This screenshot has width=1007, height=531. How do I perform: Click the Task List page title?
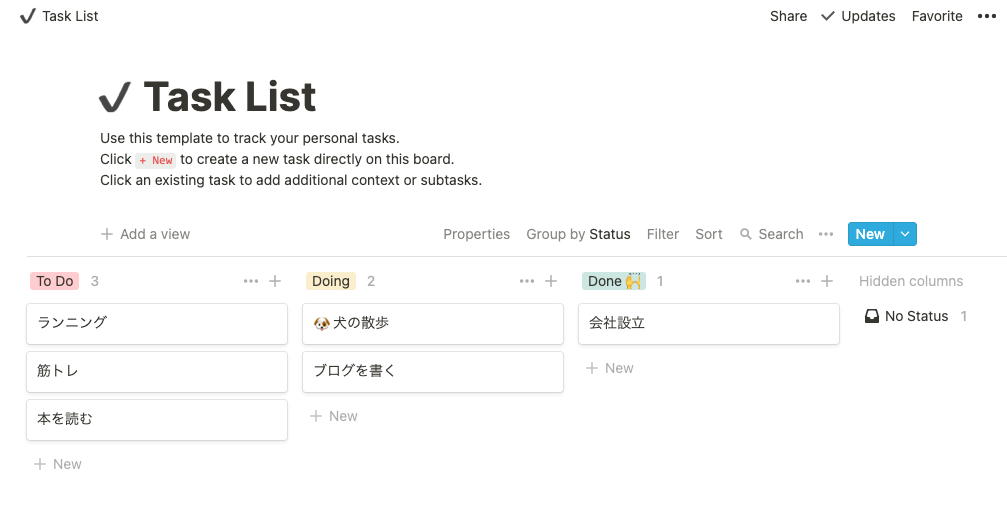click(229, 97)
